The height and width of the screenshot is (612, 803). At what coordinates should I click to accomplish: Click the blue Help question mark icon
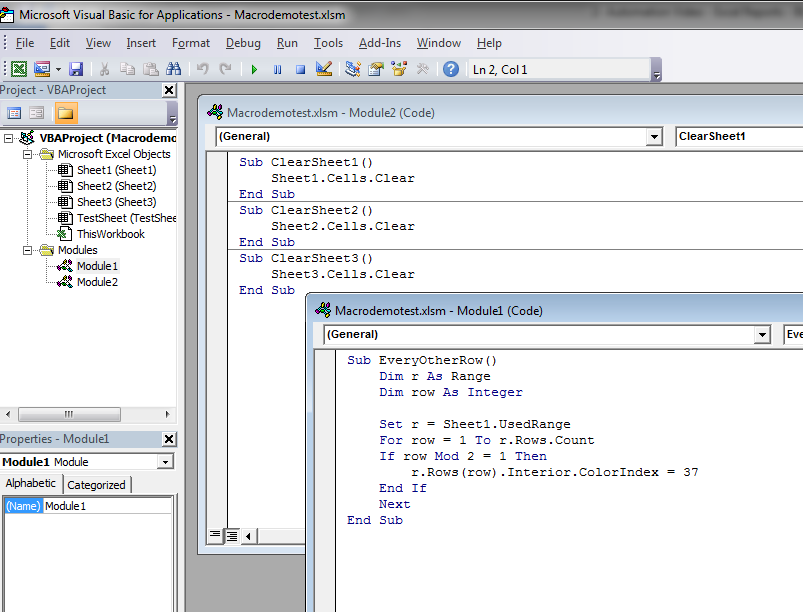pos(451,69)
